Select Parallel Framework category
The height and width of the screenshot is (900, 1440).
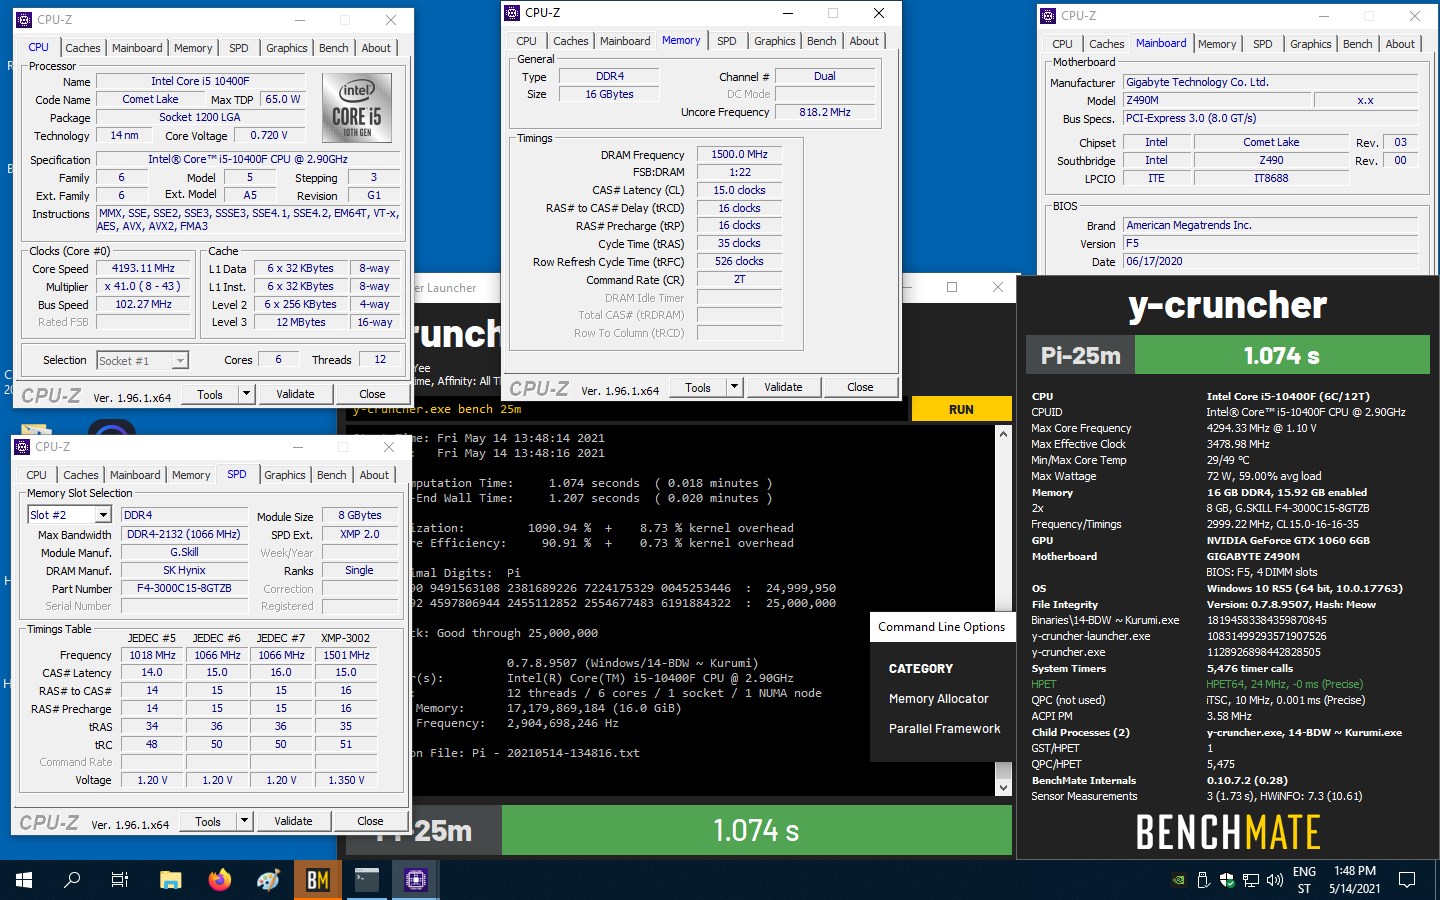pos(945,729)
